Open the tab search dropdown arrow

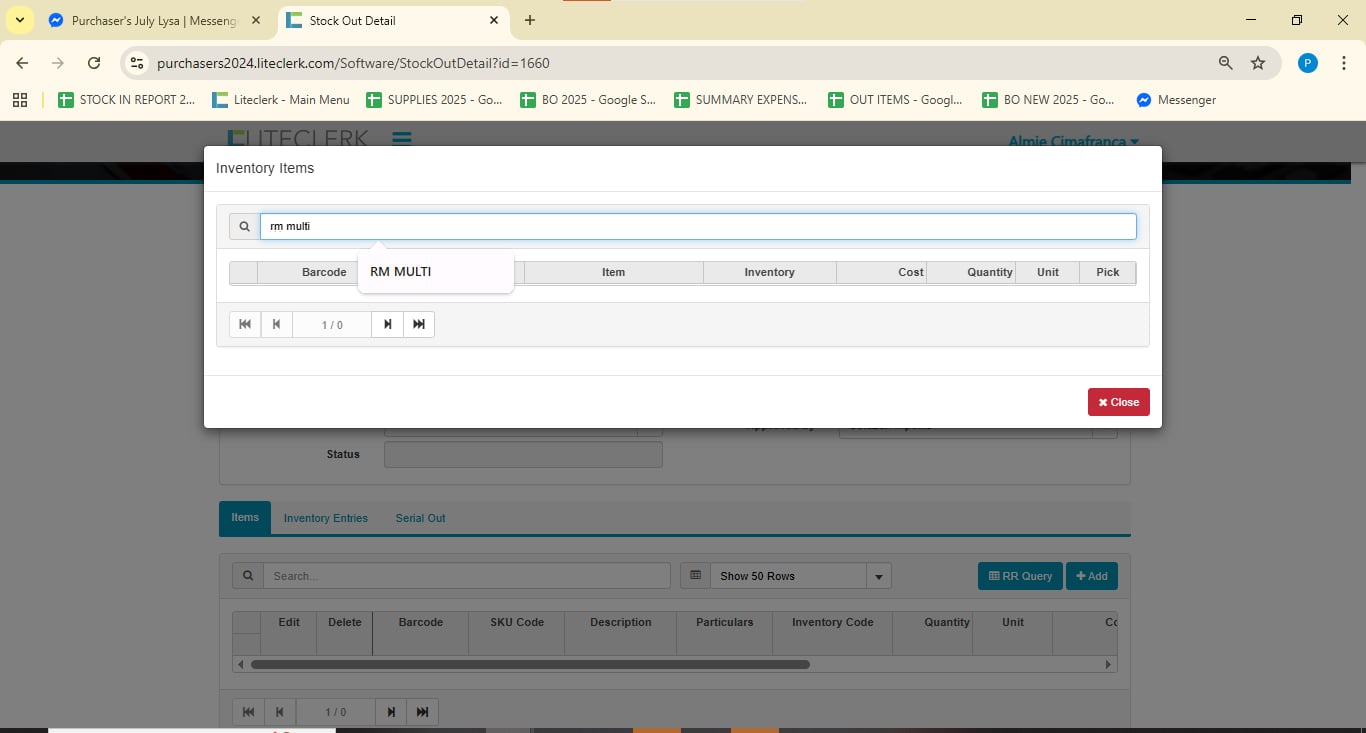19,20
